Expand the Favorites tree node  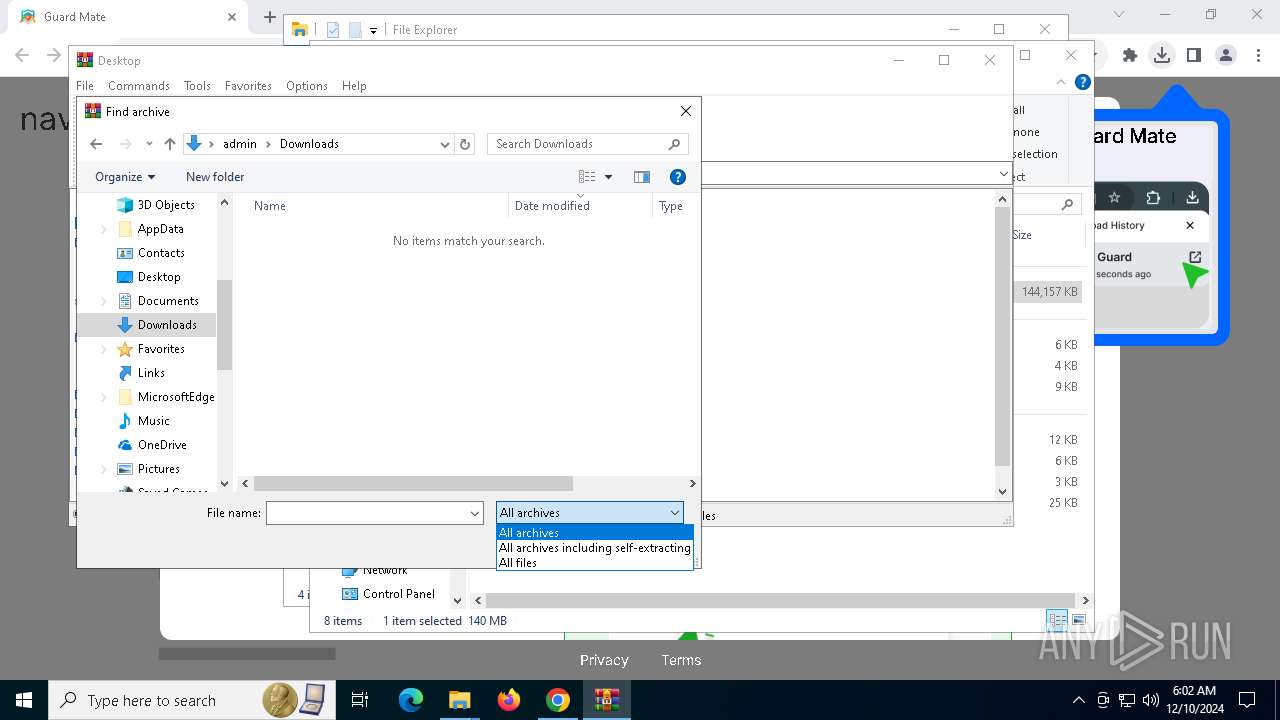coord(104,349)
